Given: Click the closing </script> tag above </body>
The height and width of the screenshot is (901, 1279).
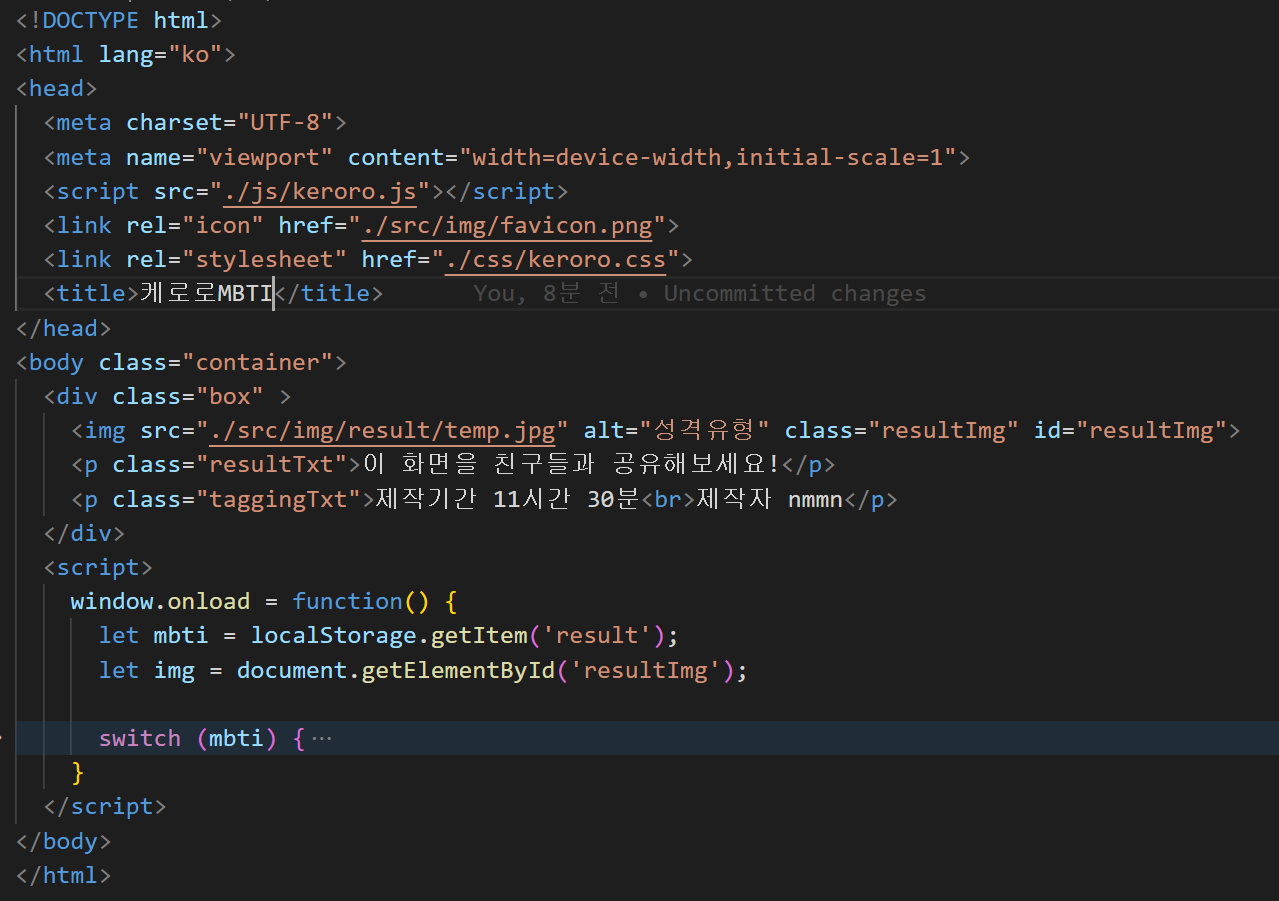Looking at the screenshot, I should click(105, 806).
